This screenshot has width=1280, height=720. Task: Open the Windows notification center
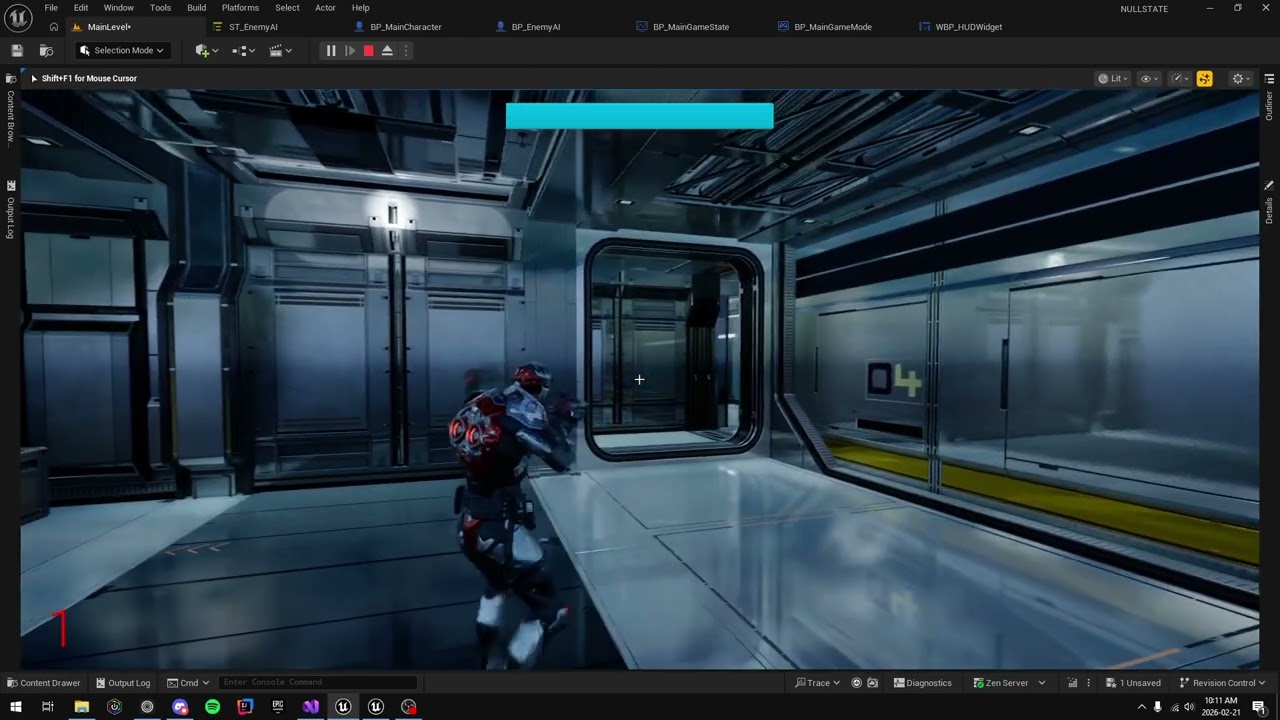1258,707
